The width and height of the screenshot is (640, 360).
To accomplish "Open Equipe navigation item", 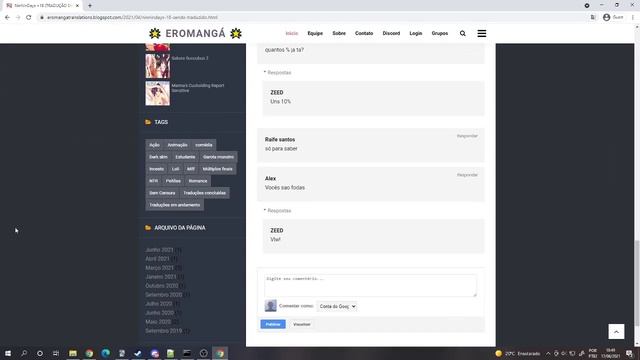I will (315, 33).
